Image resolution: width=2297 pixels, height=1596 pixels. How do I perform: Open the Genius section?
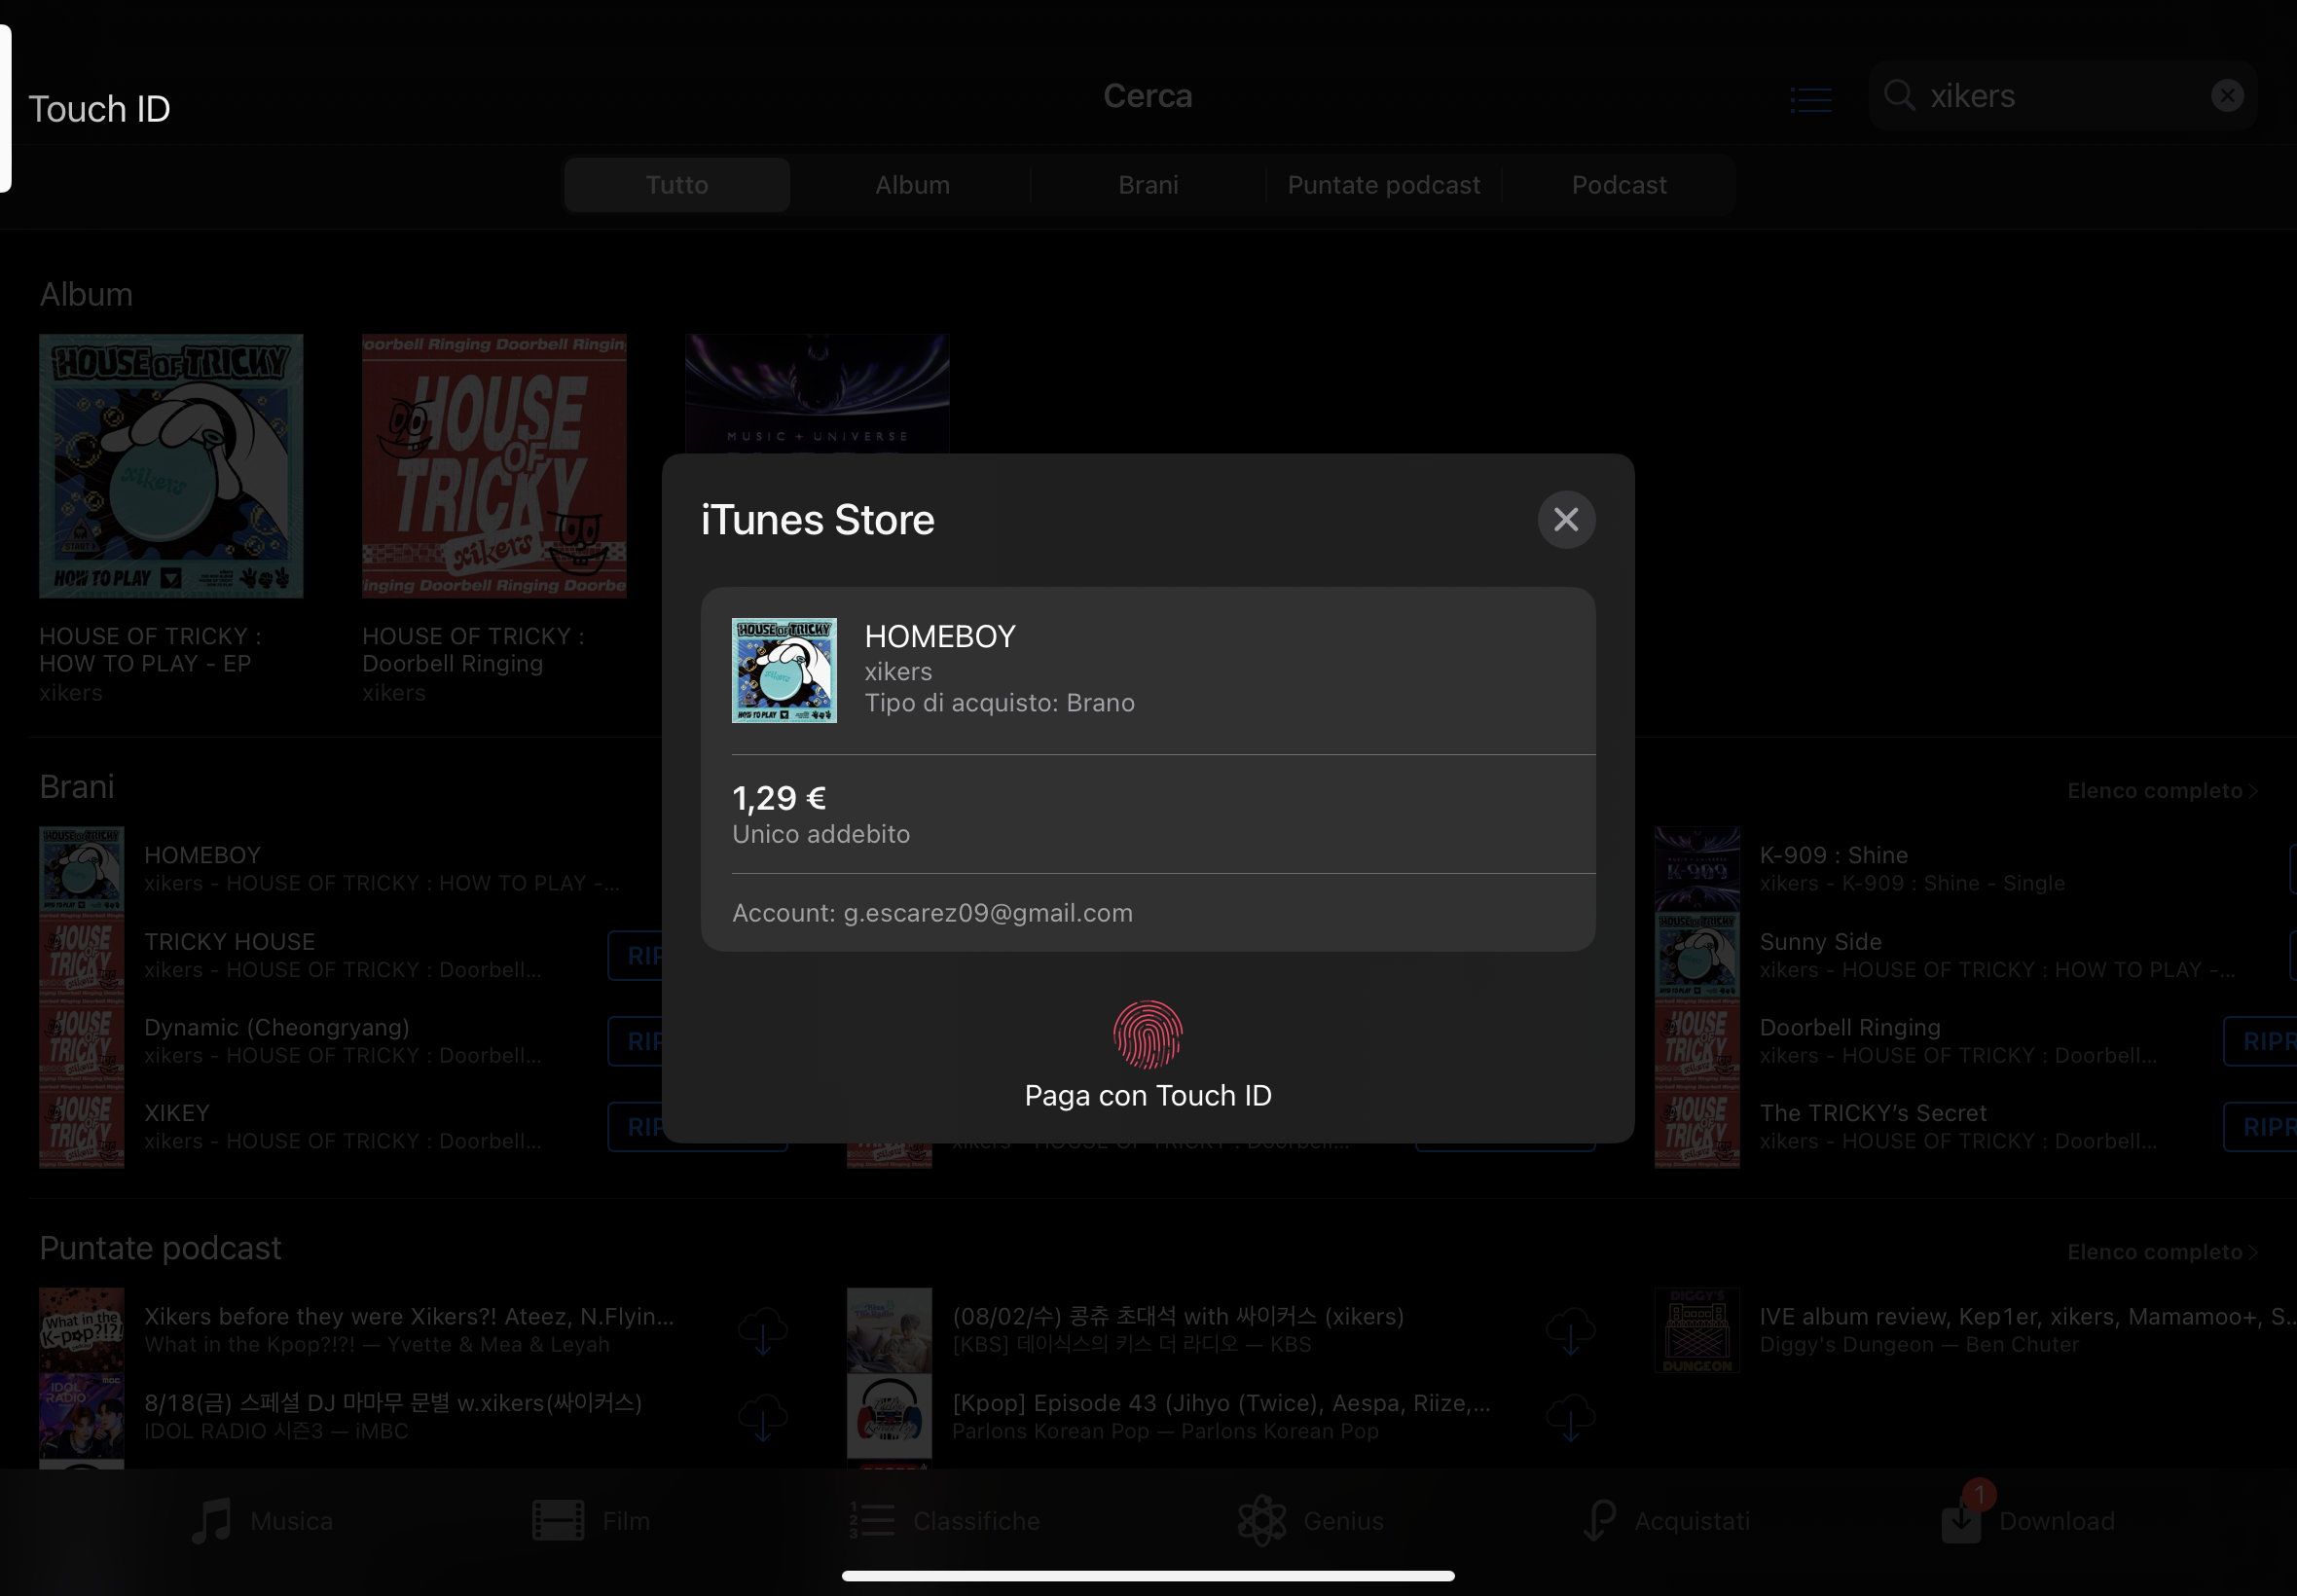(1310, 1520)
